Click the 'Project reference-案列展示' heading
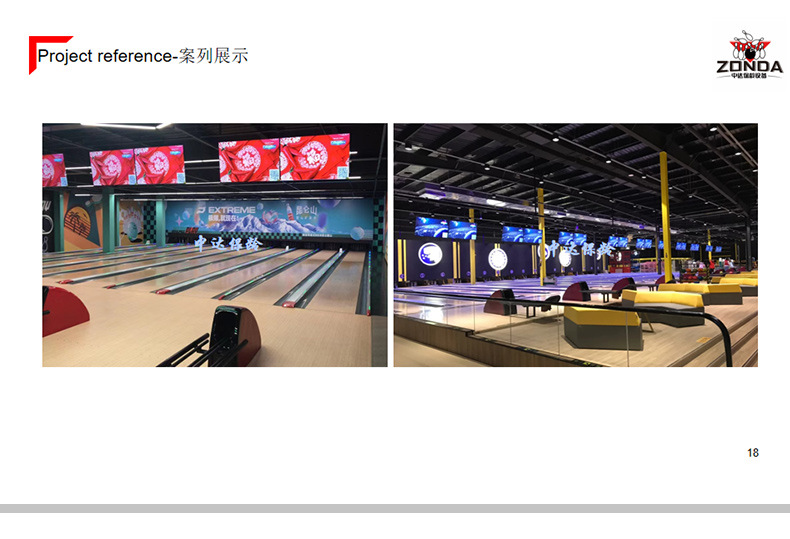Image resolution: width=790 pixels, height=539 pixels. coord(143,55)
